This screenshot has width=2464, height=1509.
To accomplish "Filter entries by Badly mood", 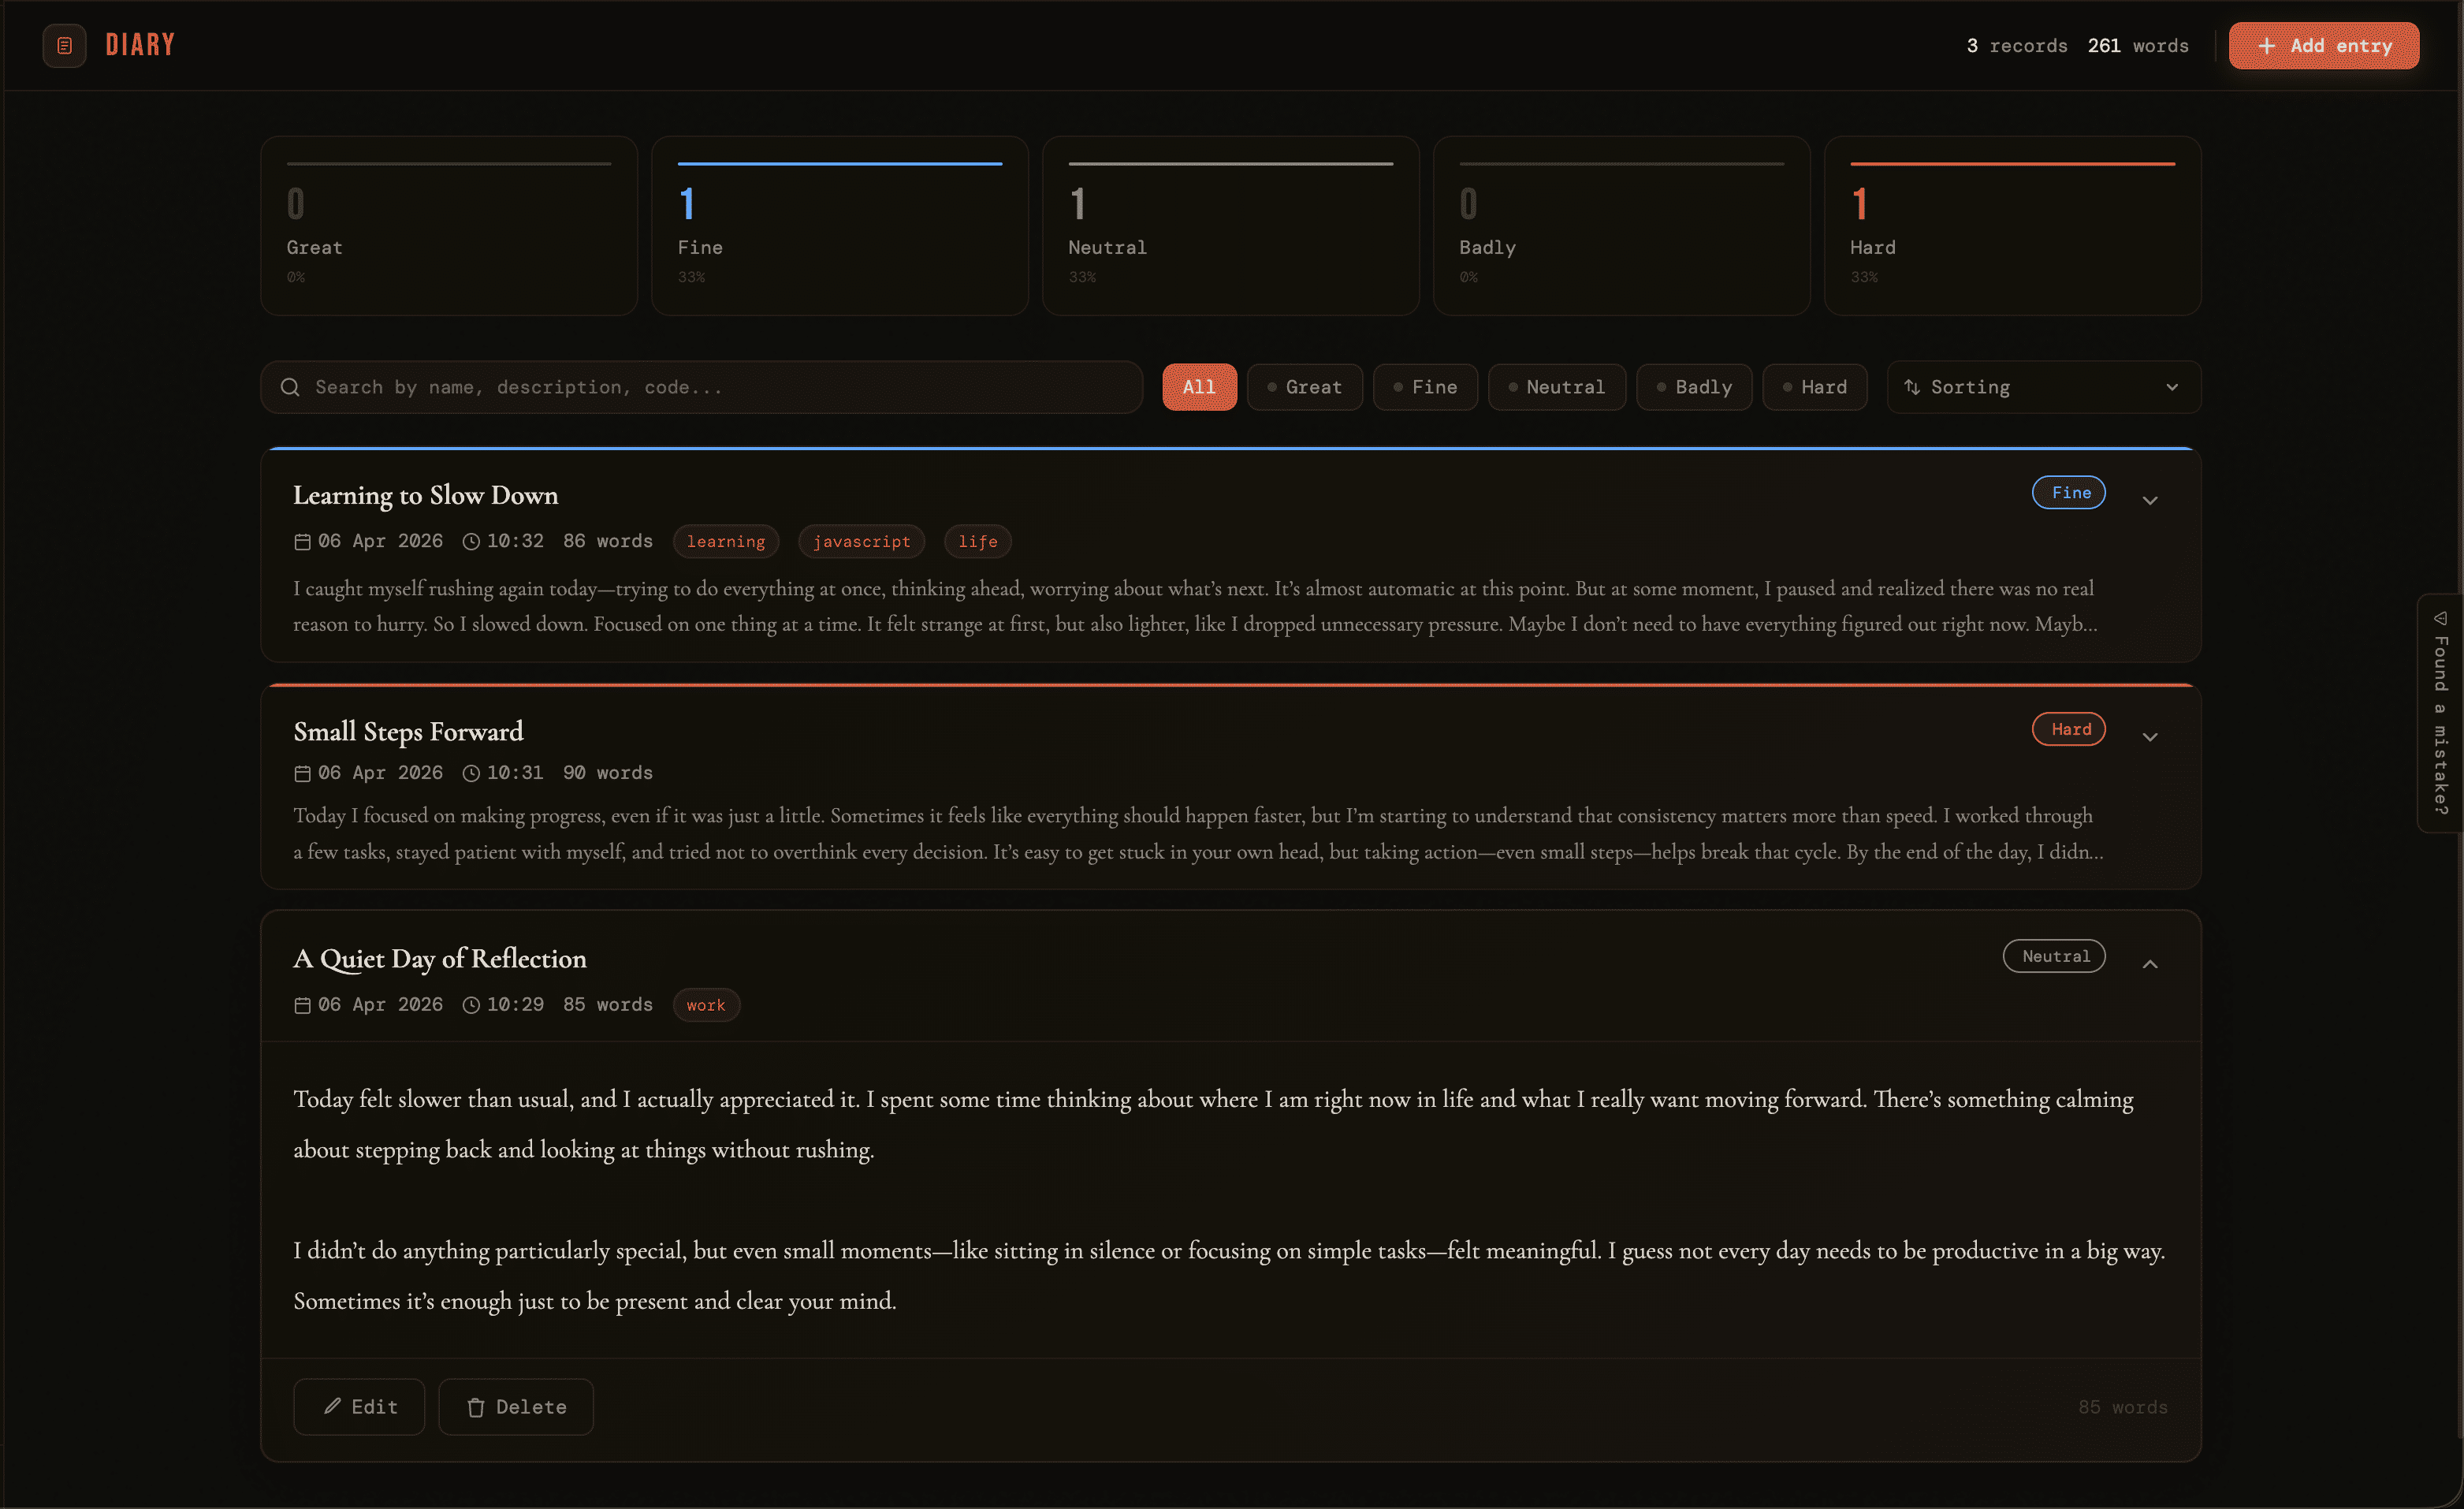I will [x=1694, y=387].
